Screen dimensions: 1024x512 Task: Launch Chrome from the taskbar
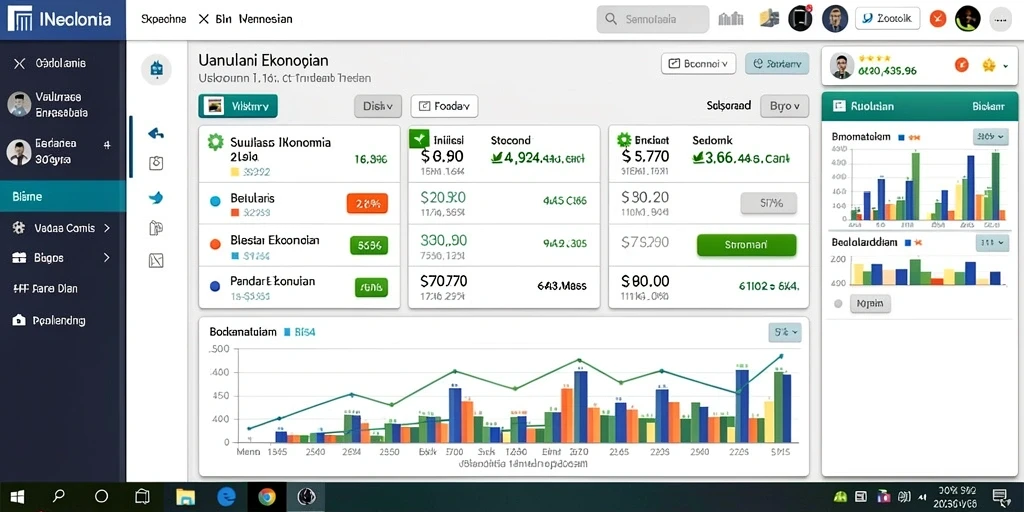(x=266, y=496)
